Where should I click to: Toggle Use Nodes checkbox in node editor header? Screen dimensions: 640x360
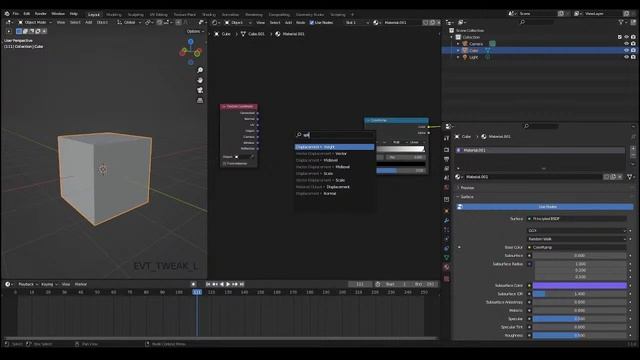tap(312, 22)
